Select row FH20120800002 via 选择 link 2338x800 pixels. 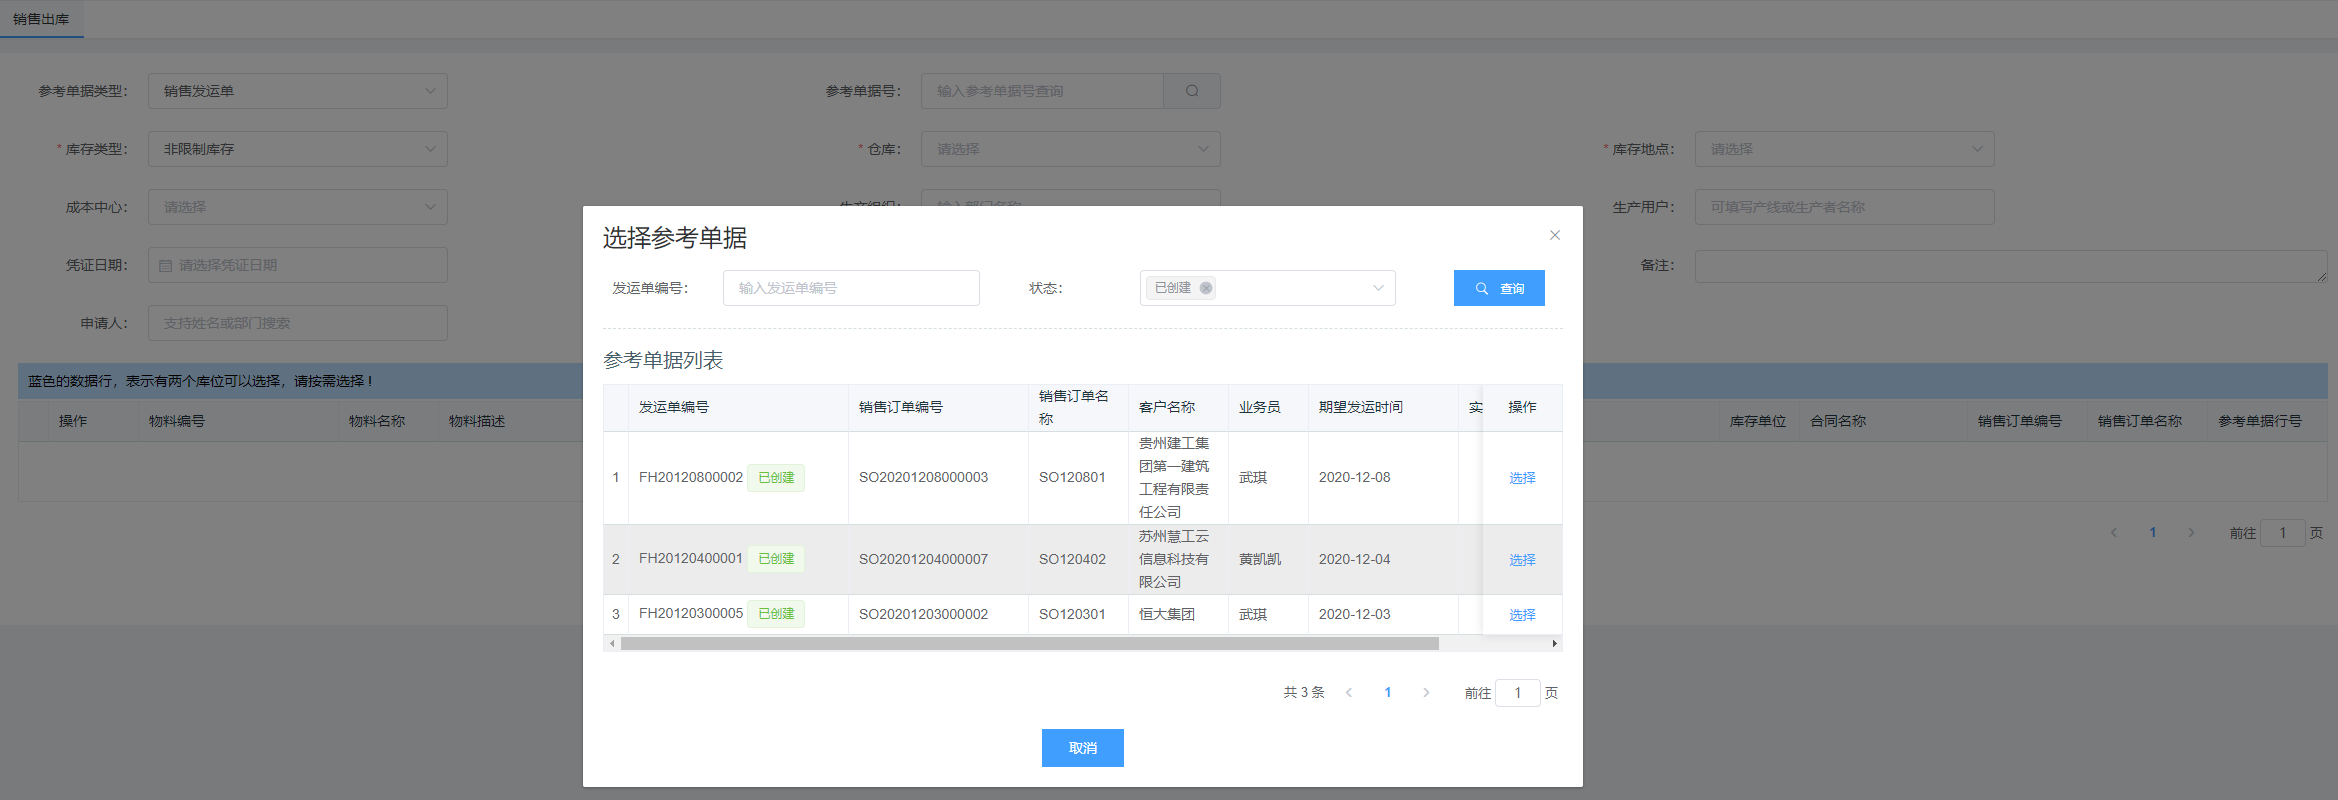pos(1521,478)
